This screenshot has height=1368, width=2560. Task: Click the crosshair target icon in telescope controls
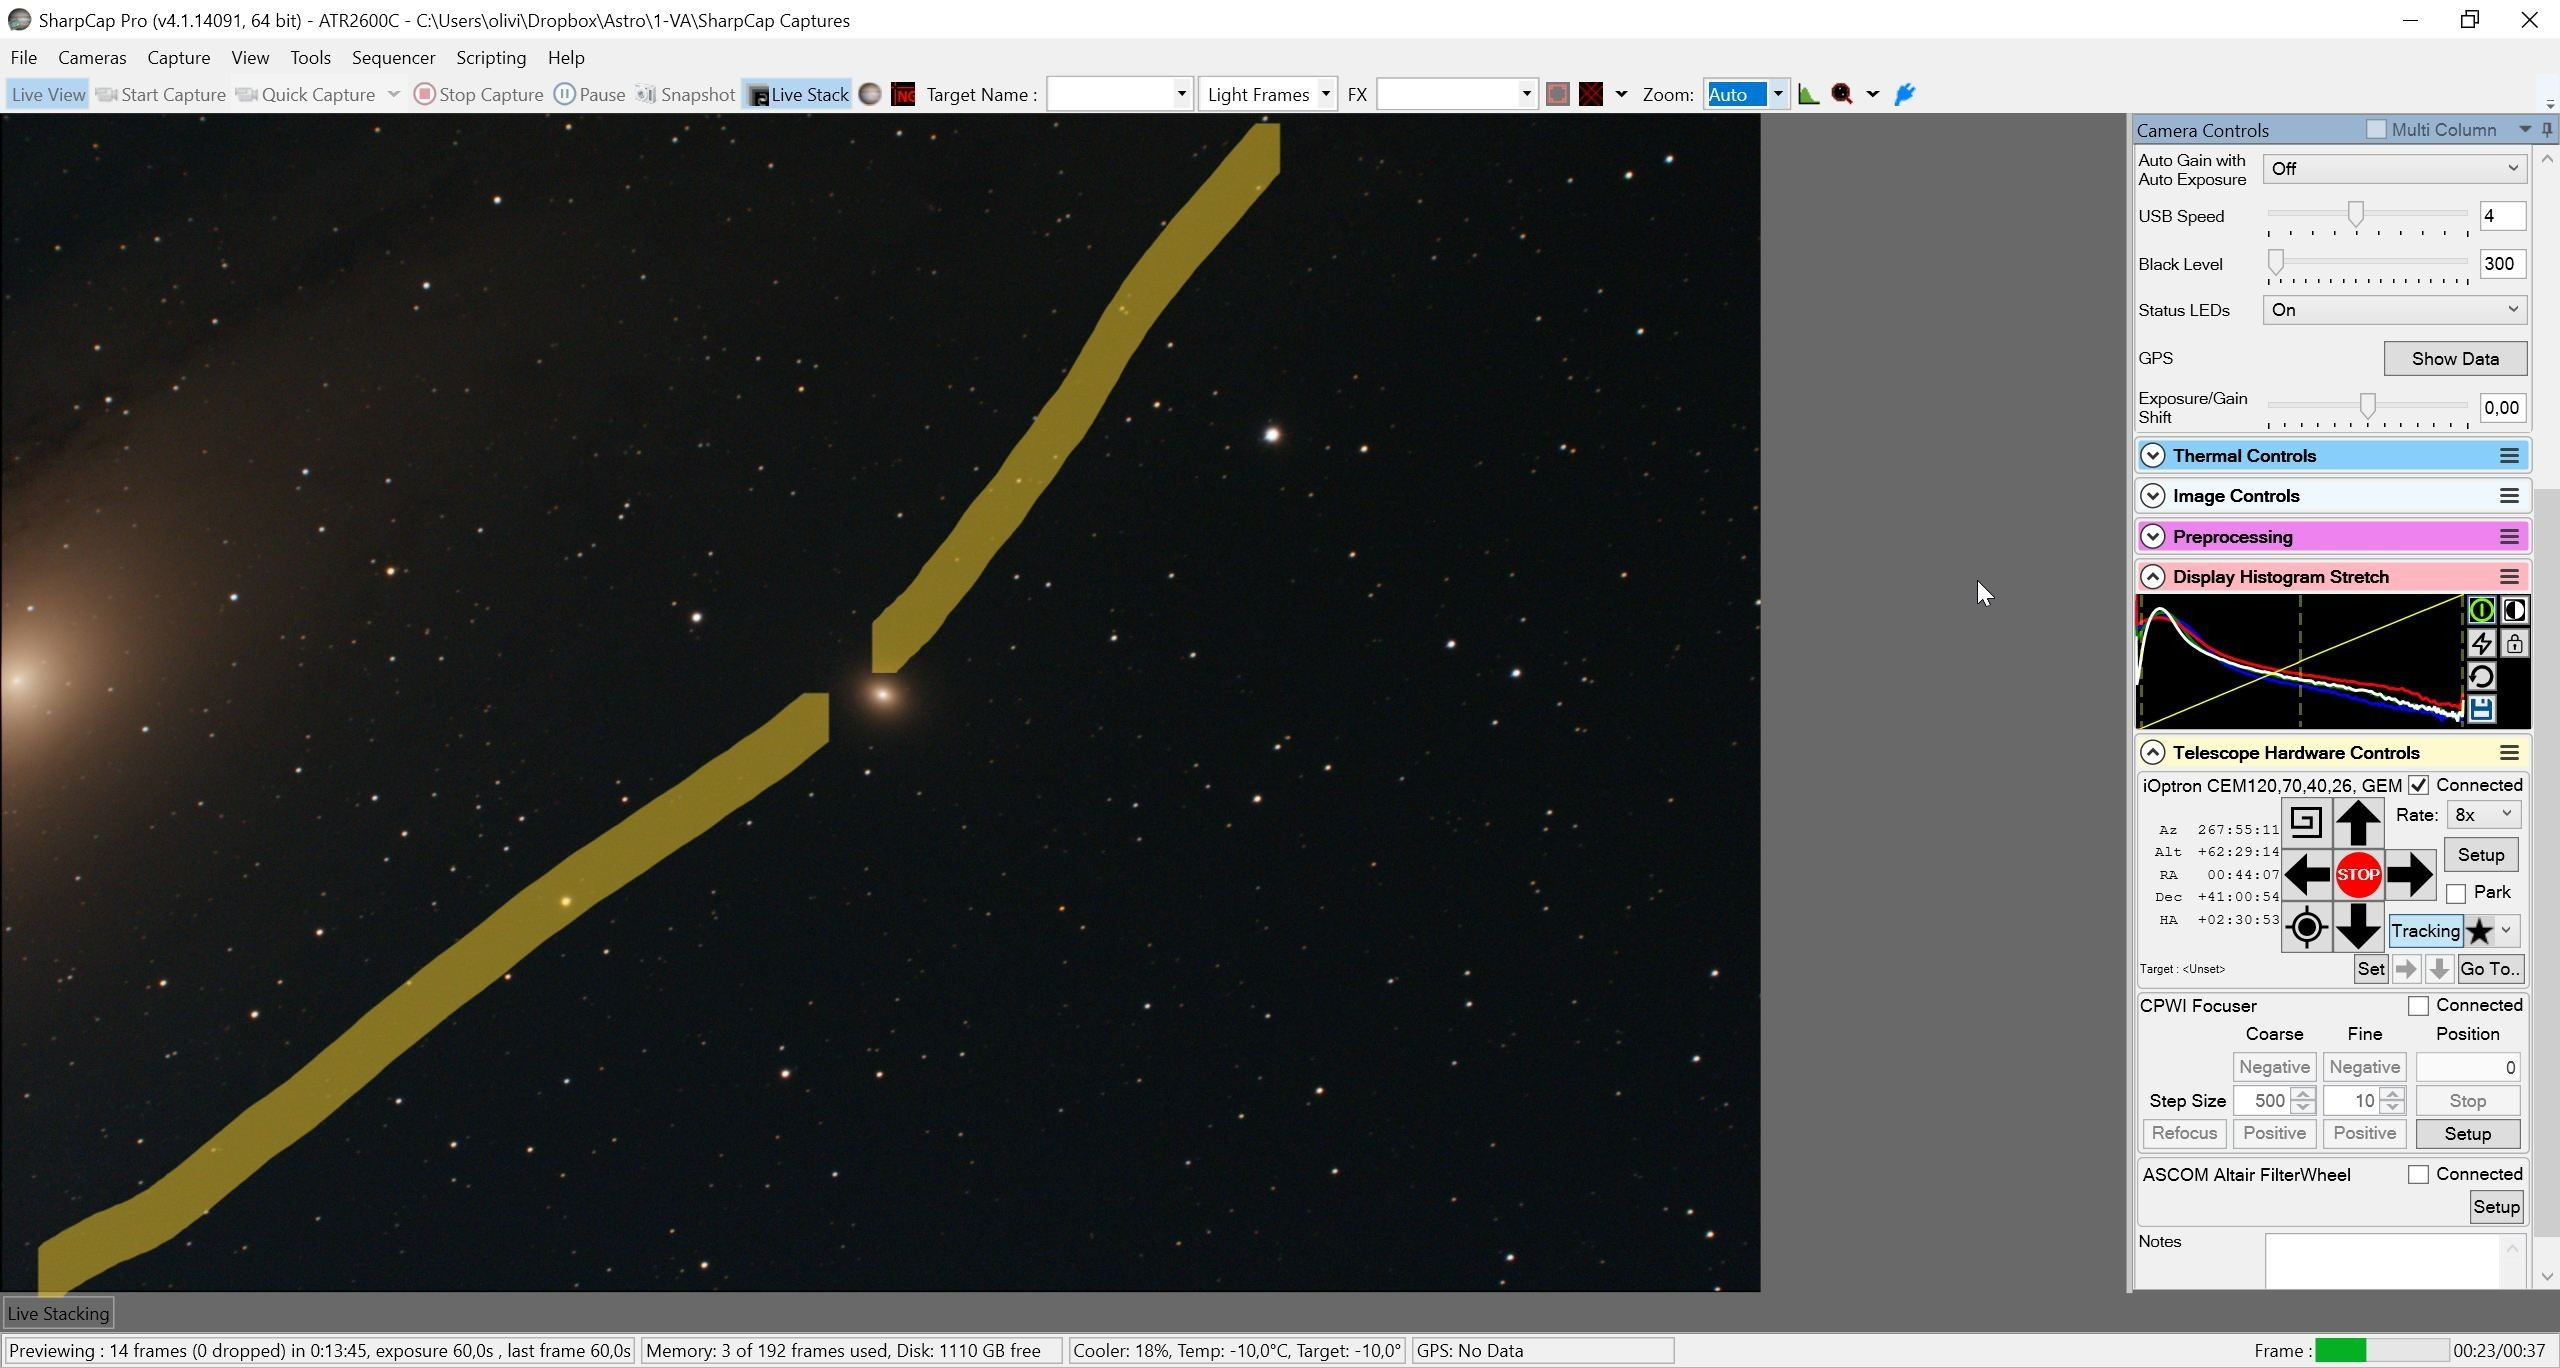pyautogui.click(x=2306, y=927)
